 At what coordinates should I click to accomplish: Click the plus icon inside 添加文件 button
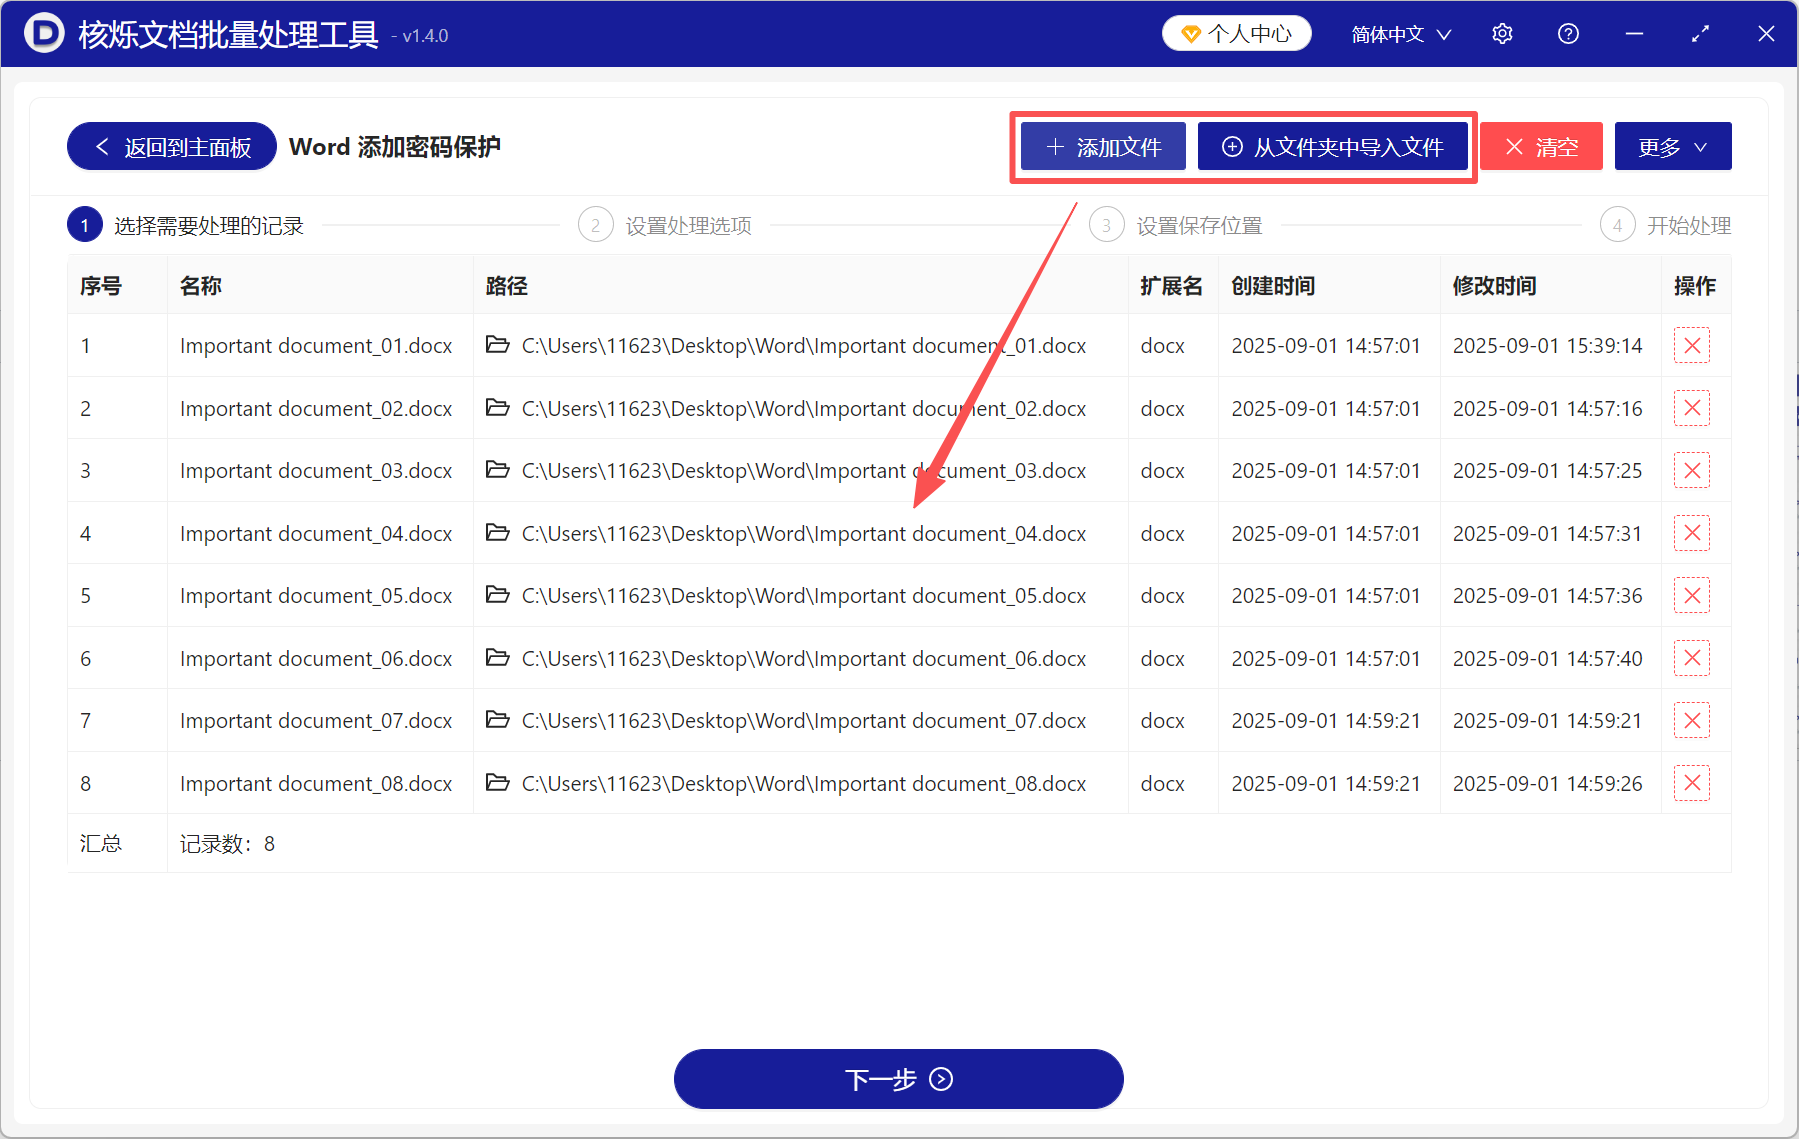point(1054,146)
